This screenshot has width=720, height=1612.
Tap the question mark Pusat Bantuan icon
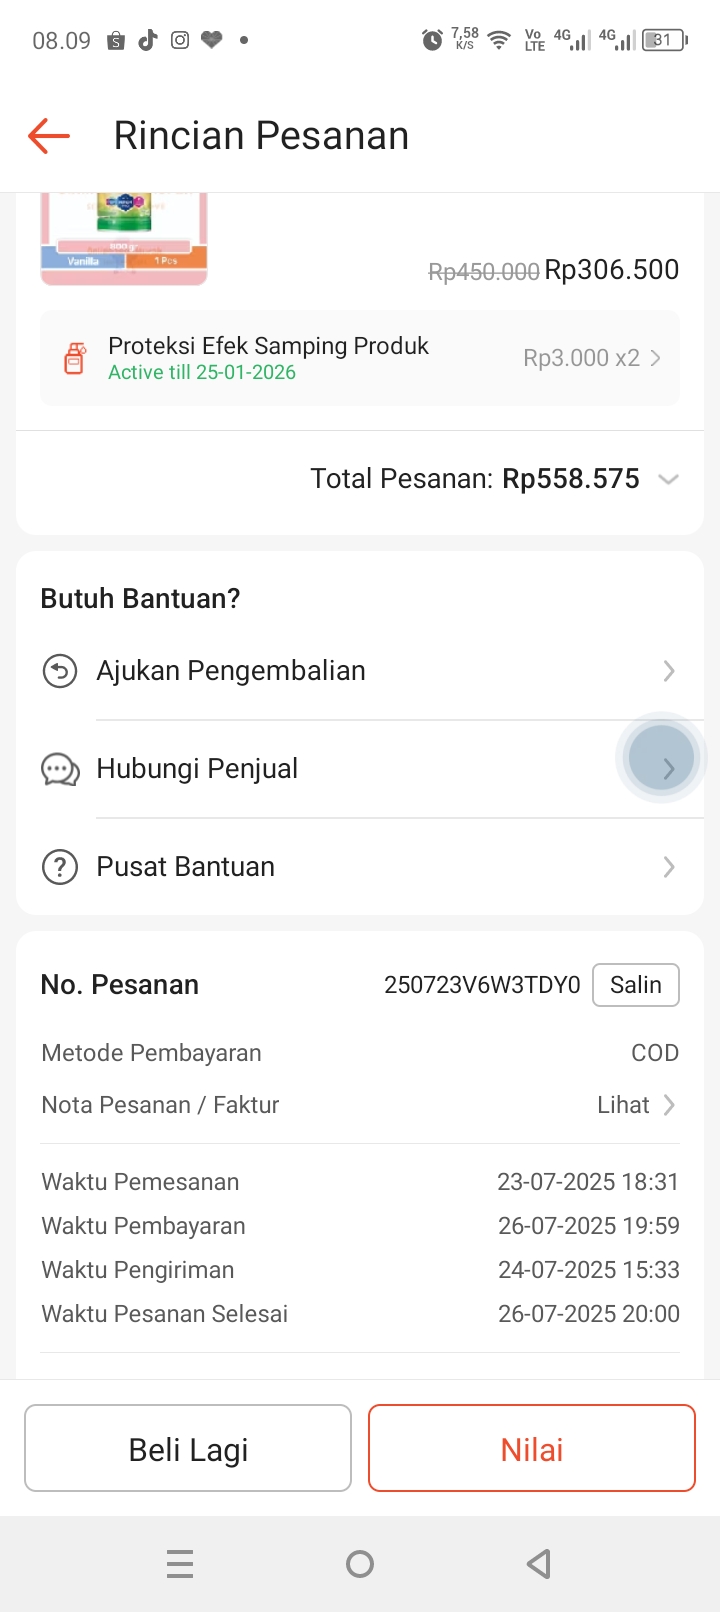click(x=60, y=867)
